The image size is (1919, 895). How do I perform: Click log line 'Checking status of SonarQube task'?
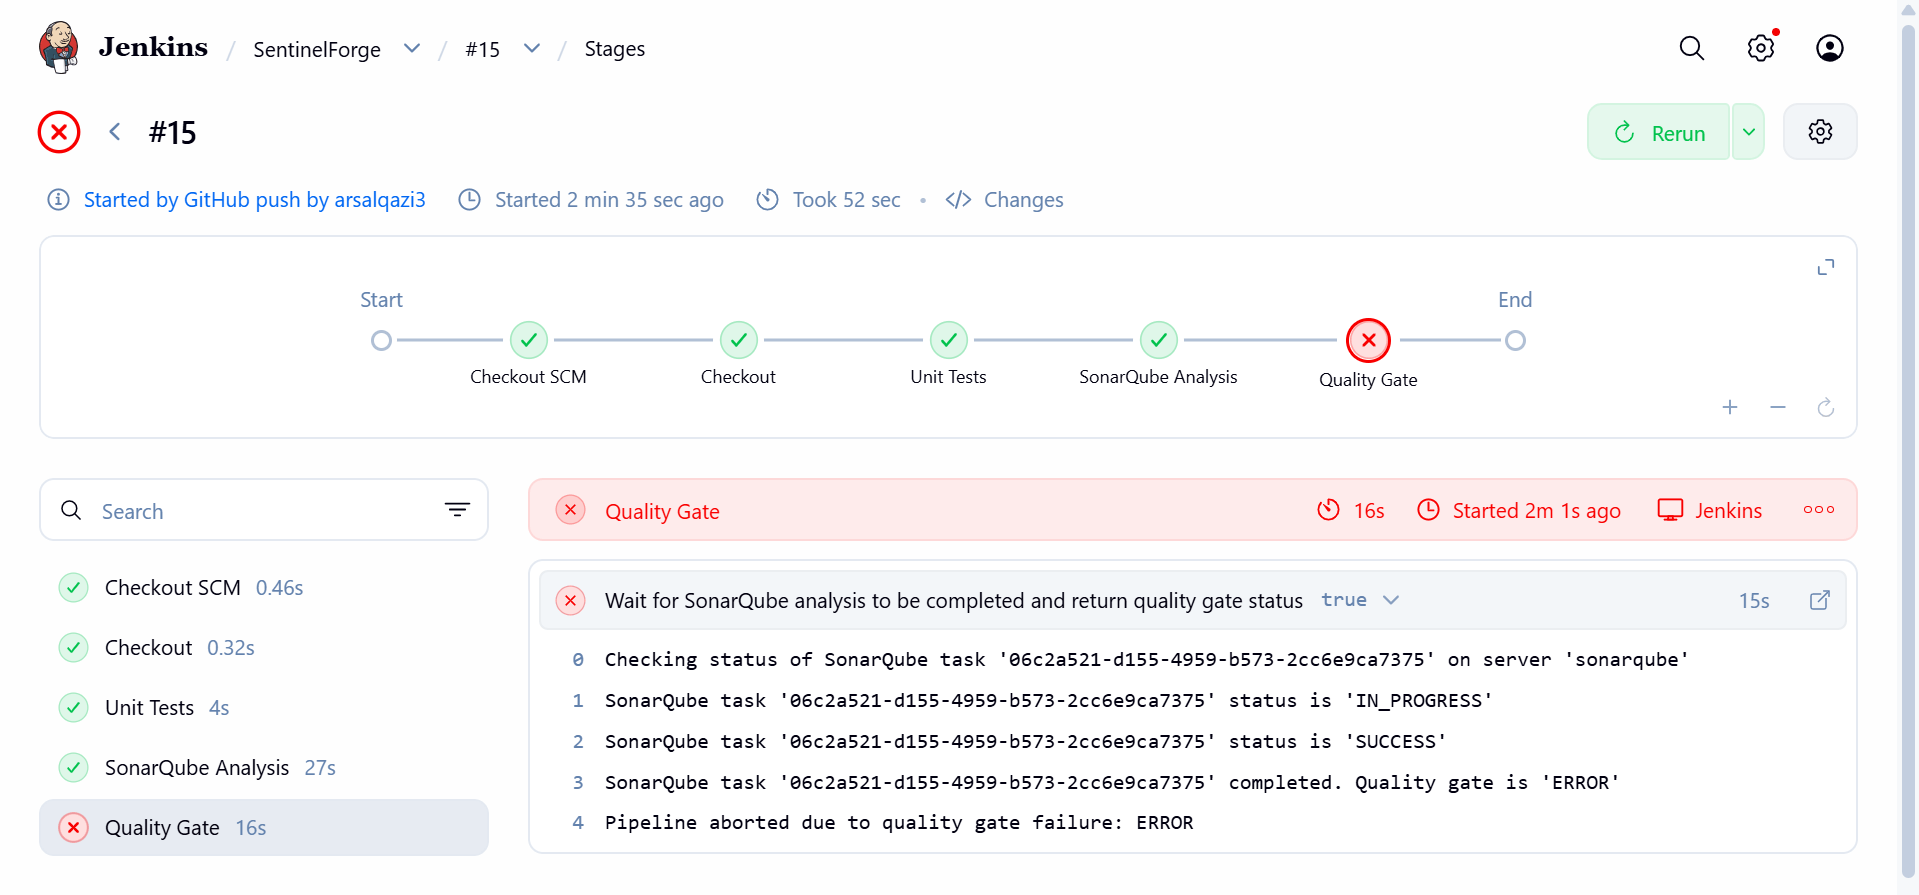coord(1146,660)
